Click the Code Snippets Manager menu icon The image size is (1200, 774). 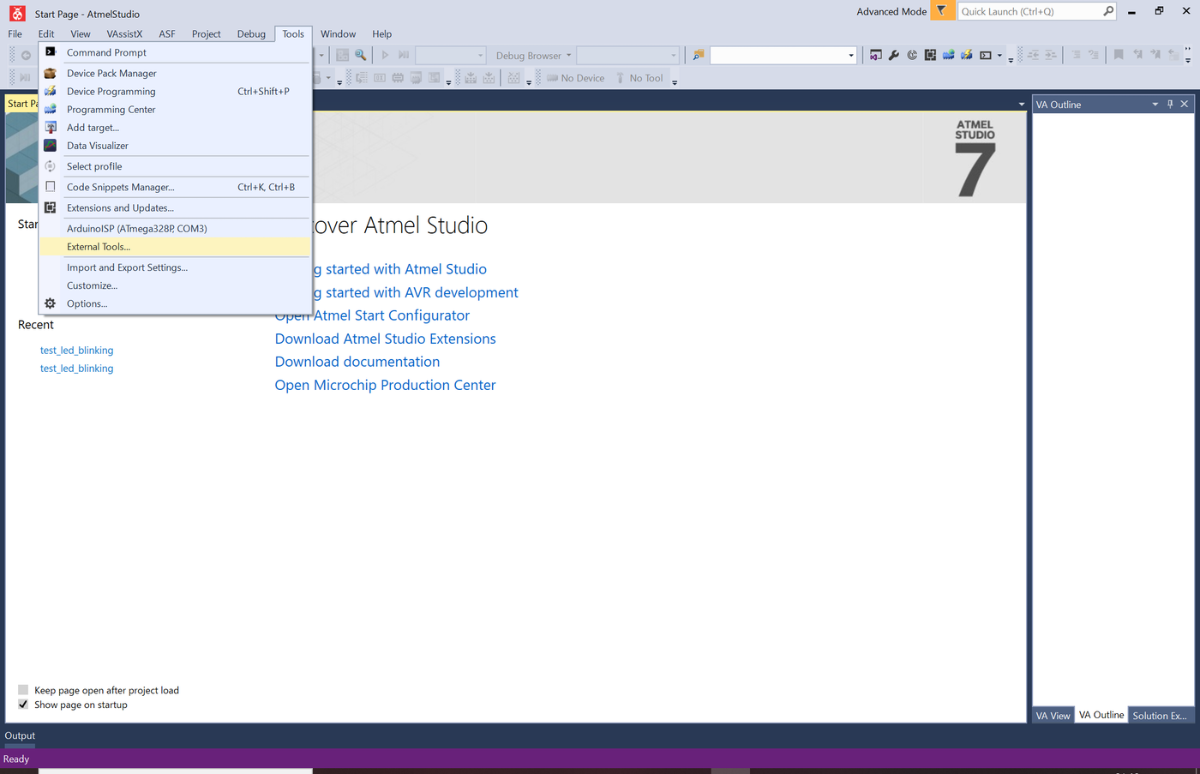pos(50,187)
